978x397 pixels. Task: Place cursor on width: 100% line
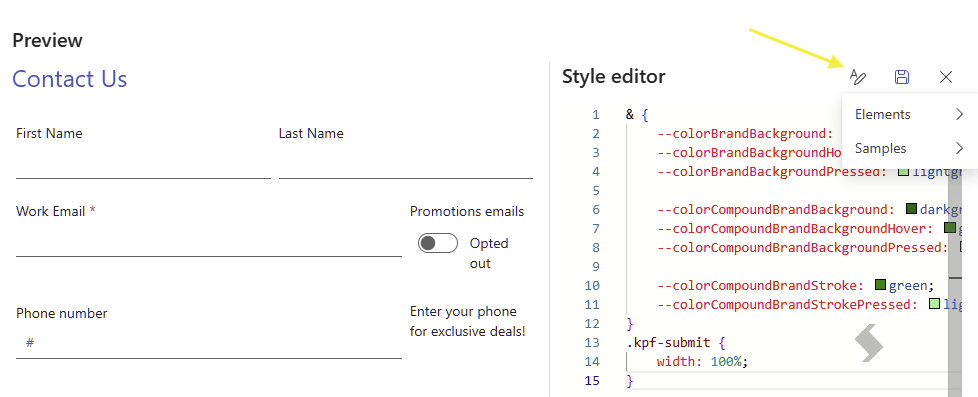pos(702,361)
